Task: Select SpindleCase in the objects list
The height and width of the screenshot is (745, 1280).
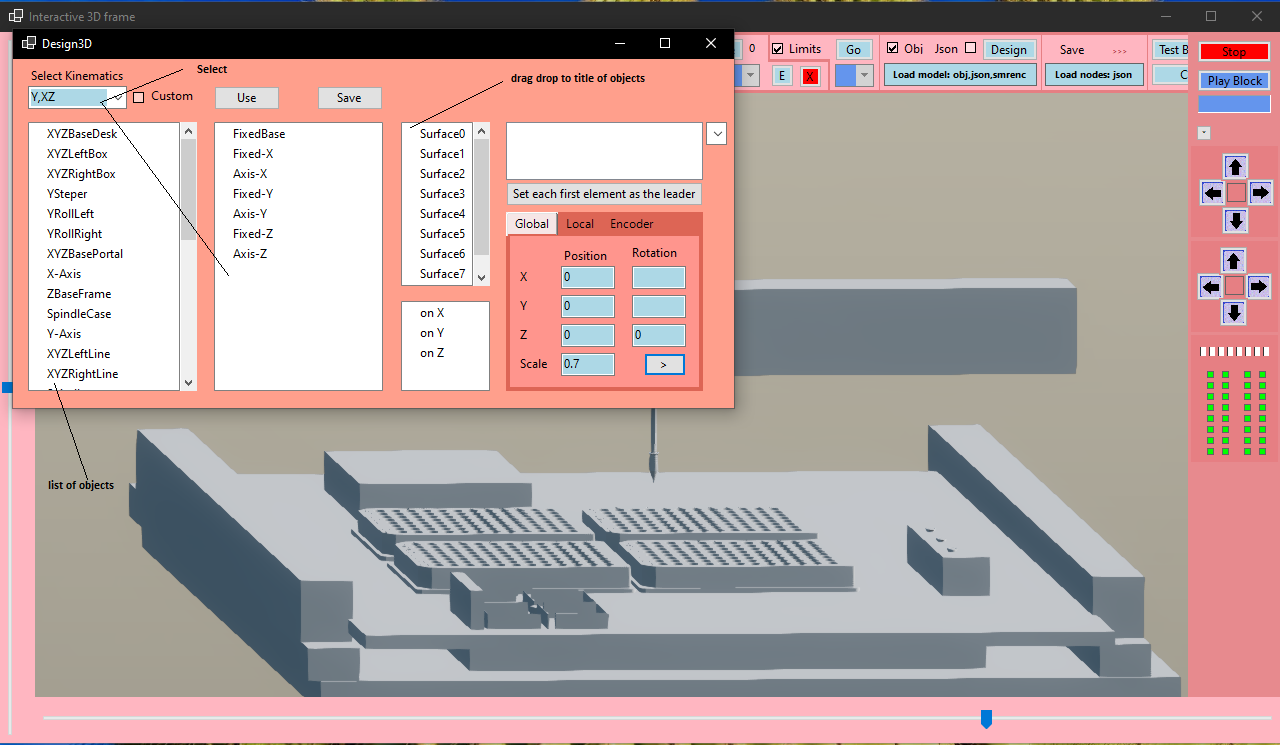Action: coord(79,314)
